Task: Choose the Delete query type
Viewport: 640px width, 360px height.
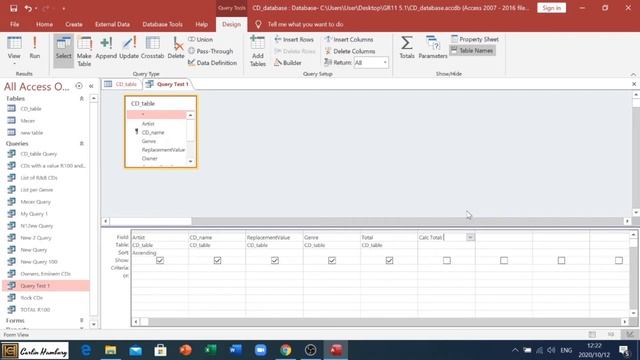Action: 176,48
